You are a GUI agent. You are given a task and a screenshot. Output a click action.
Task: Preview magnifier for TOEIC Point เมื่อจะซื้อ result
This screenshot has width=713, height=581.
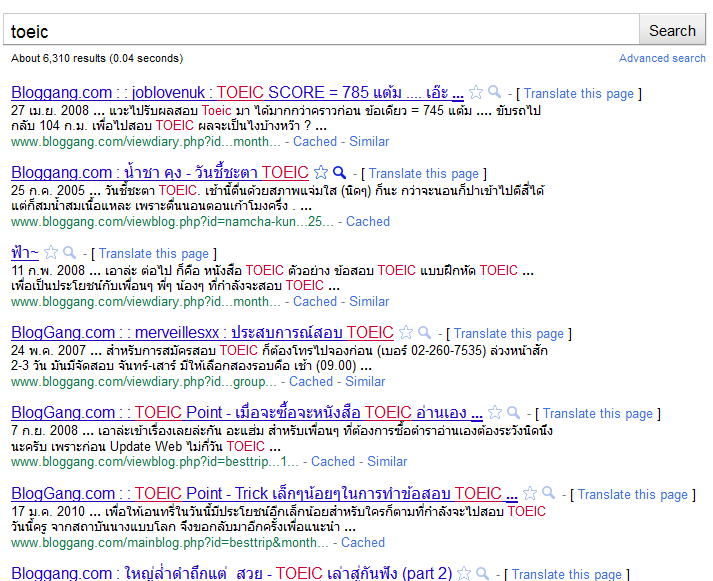coord(513,412)
